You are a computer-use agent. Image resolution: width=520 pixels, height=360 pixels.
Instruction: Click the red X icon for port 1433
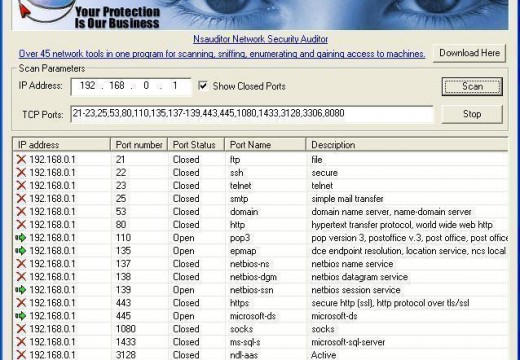[21, 342]
